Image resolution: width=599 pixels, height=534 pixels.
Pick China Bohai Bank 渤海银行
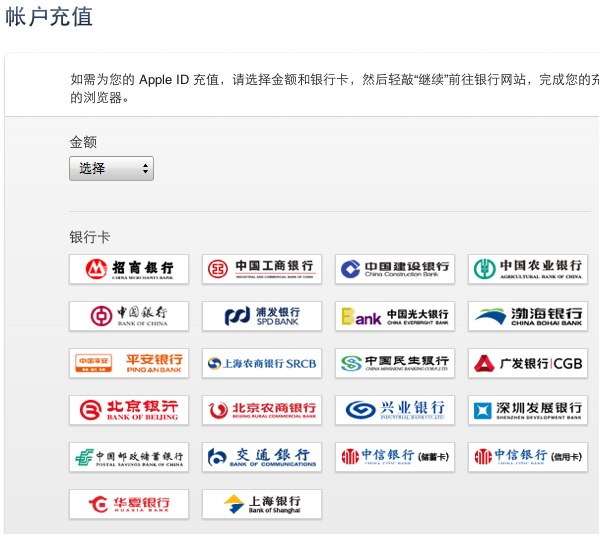(528, 316)
